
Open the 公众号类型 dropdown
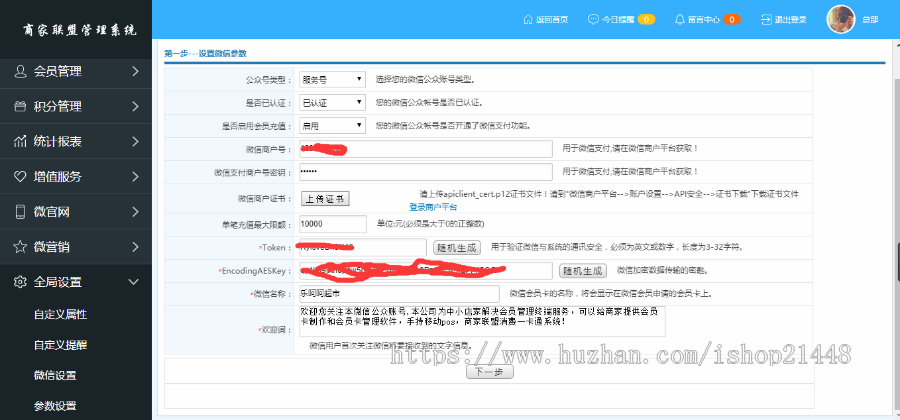(332, 79)
